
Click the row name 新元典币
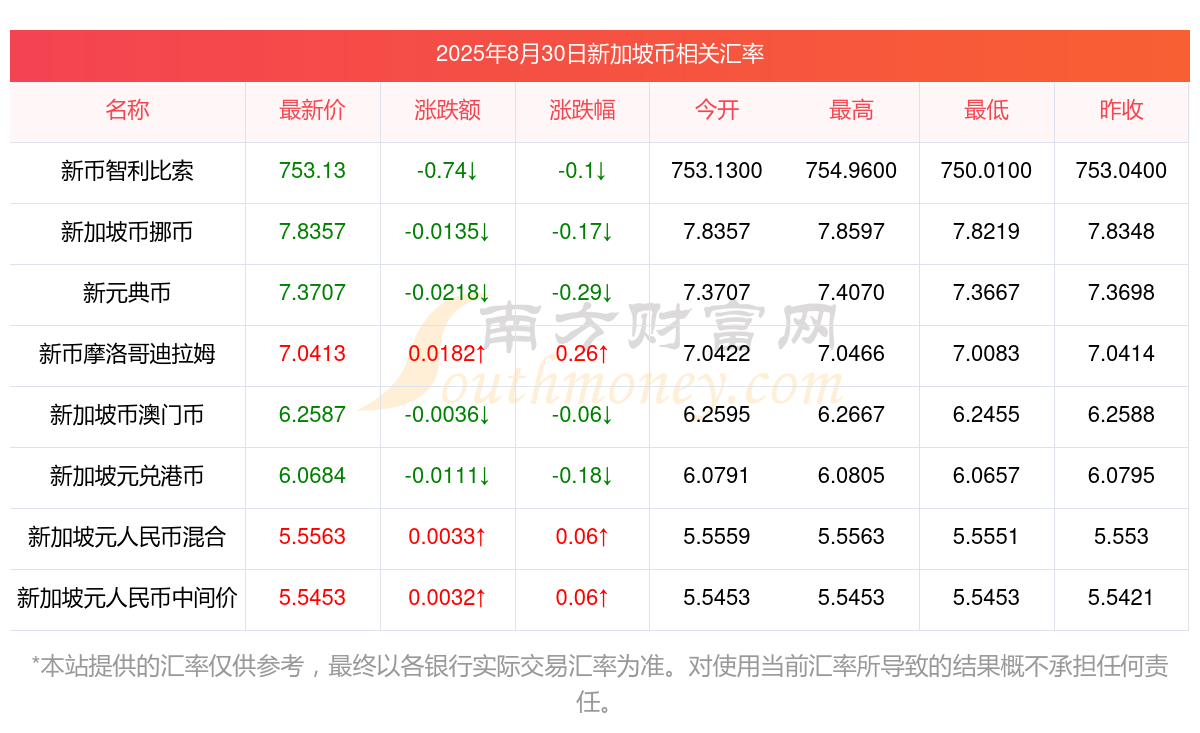[x=127, y=294]
